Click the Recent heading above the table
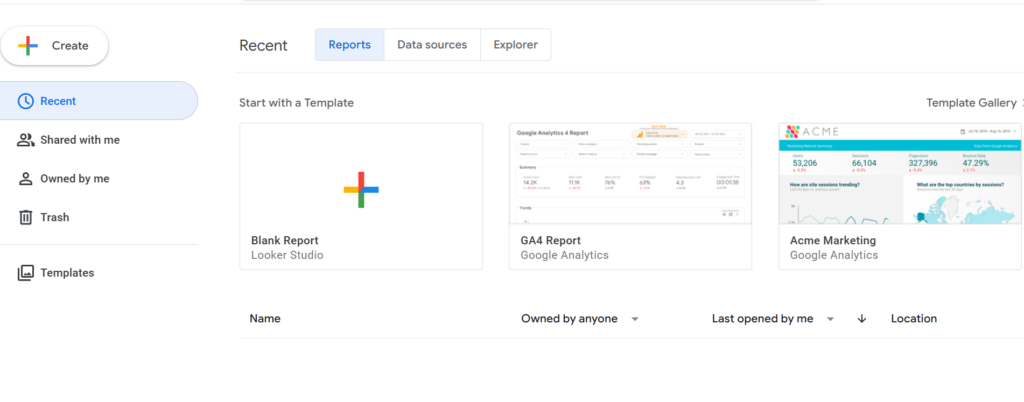This screenshot has height=402, width=1024. pos(263,45)
